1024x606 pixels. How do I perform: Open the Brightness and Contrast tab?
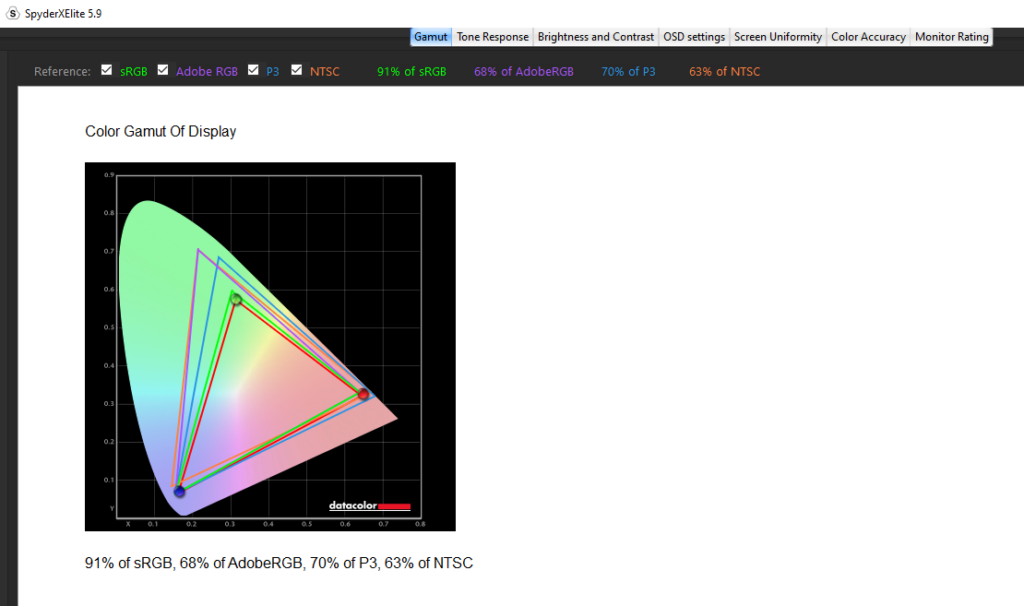coord(595,37)
